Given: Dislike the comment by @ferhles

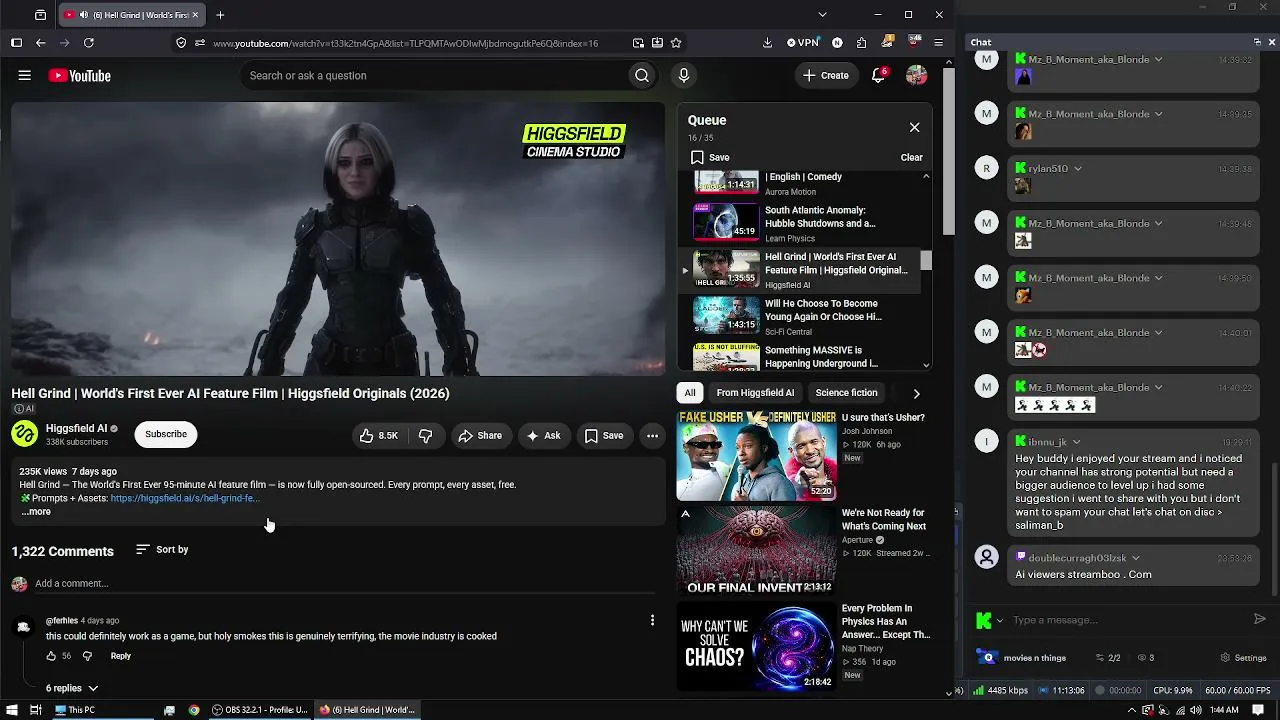Looking at the screenshot, I should [x=87, y=656].
